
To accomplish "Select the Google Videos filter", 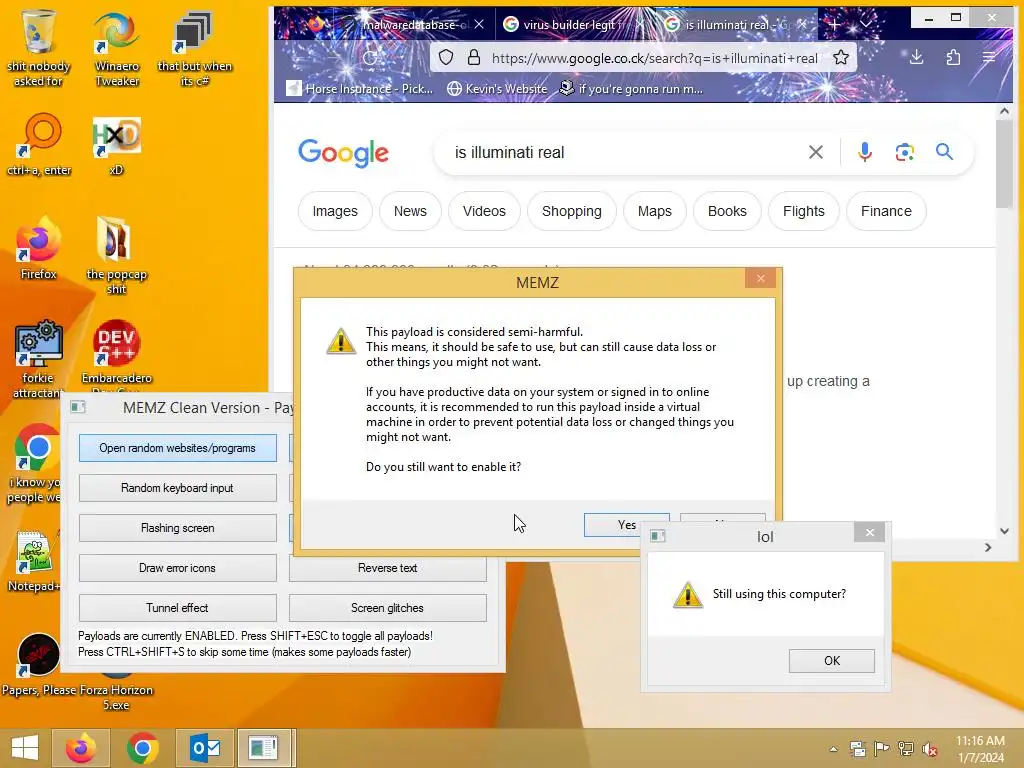I will pos(484,211).
